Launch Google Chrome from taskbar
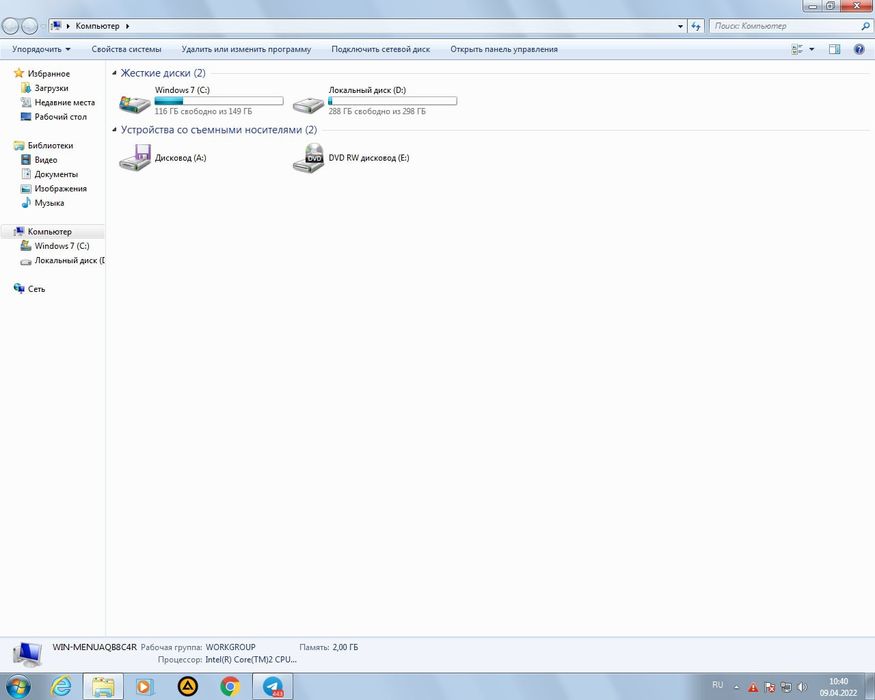Viewport: 875px width, 700px height. (x=230, y=686)
